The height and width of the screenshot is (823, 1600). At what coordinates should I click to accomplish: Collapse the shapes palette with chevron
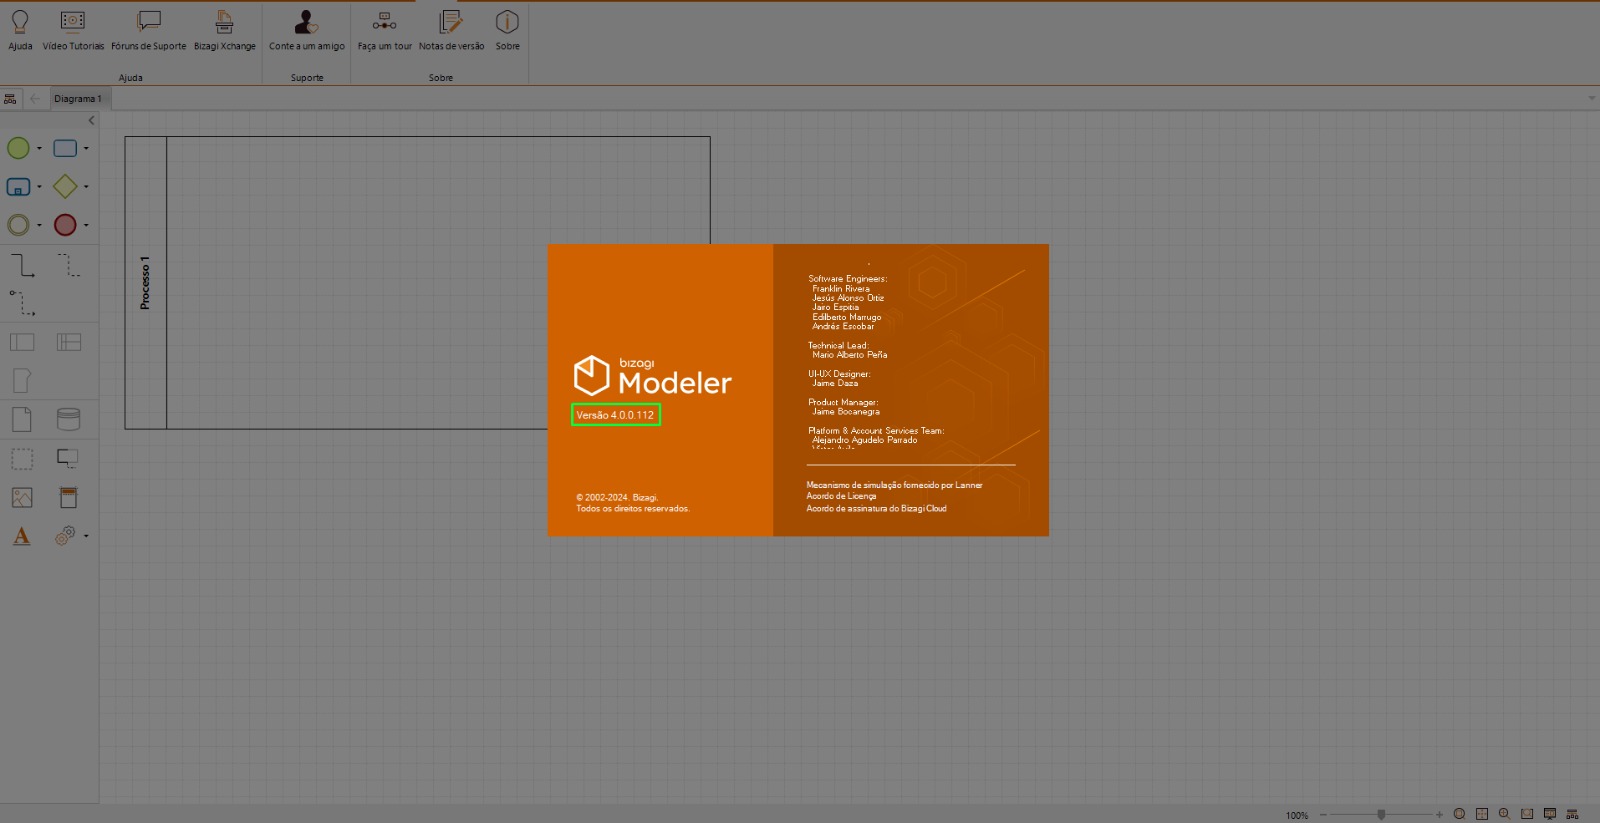click(91, 121)
